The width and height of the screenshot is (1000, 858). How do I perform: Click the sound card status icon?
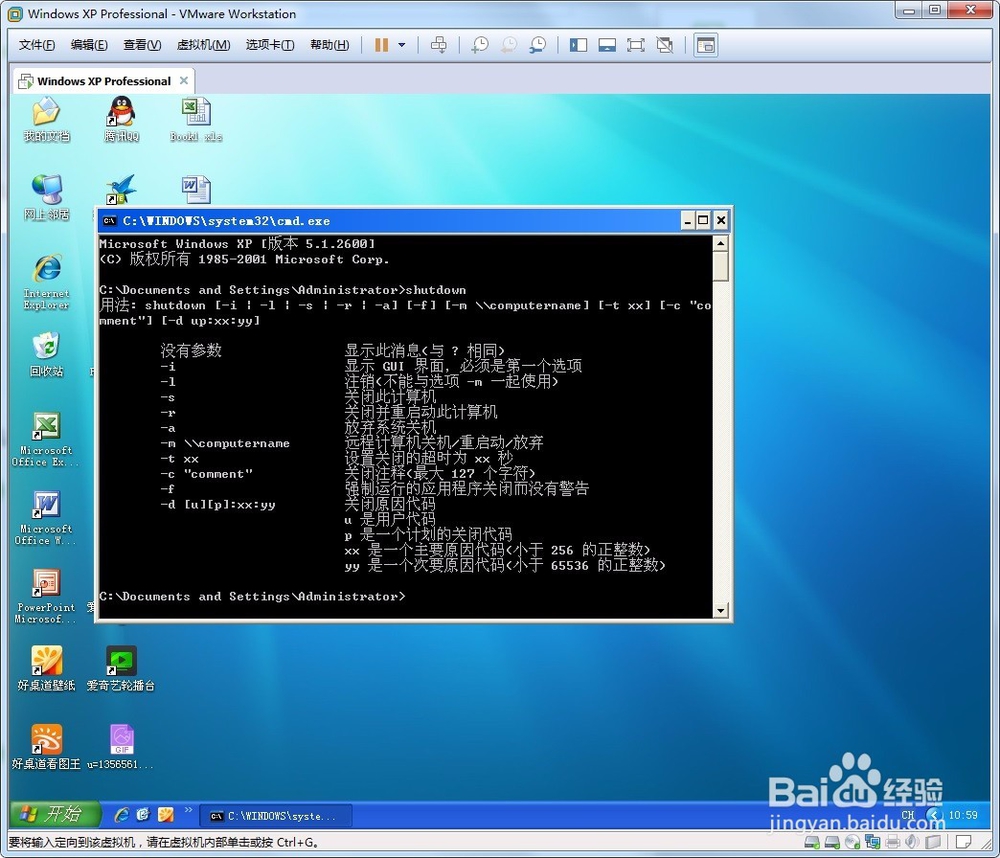pos(913,842)
